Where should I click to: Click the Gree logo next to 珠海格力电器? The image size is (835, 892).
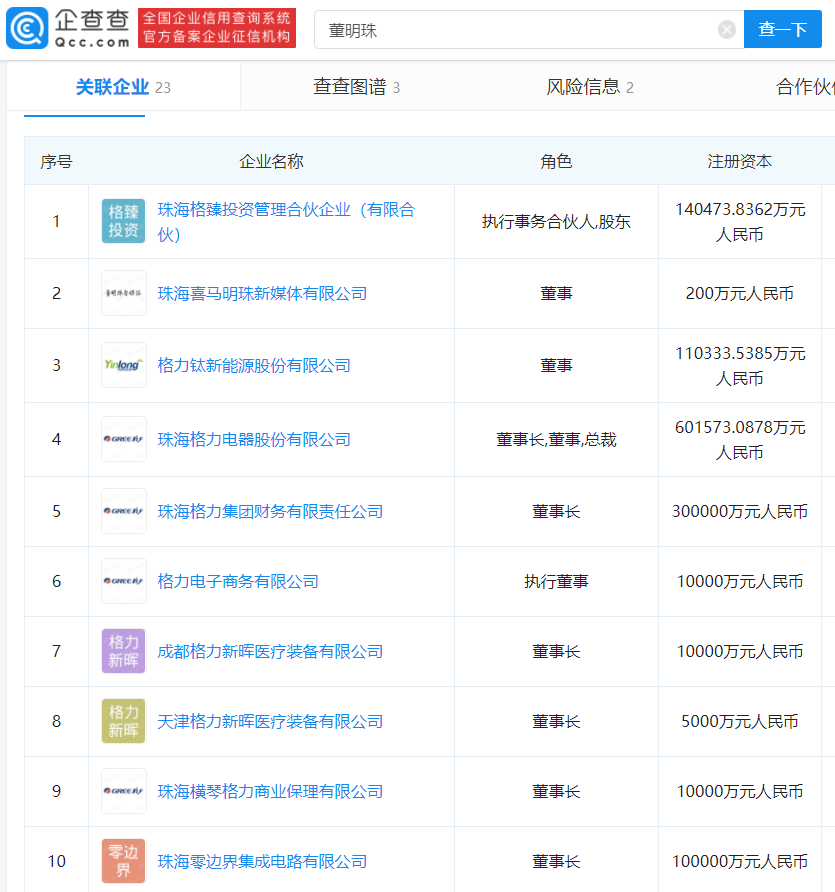123,439
